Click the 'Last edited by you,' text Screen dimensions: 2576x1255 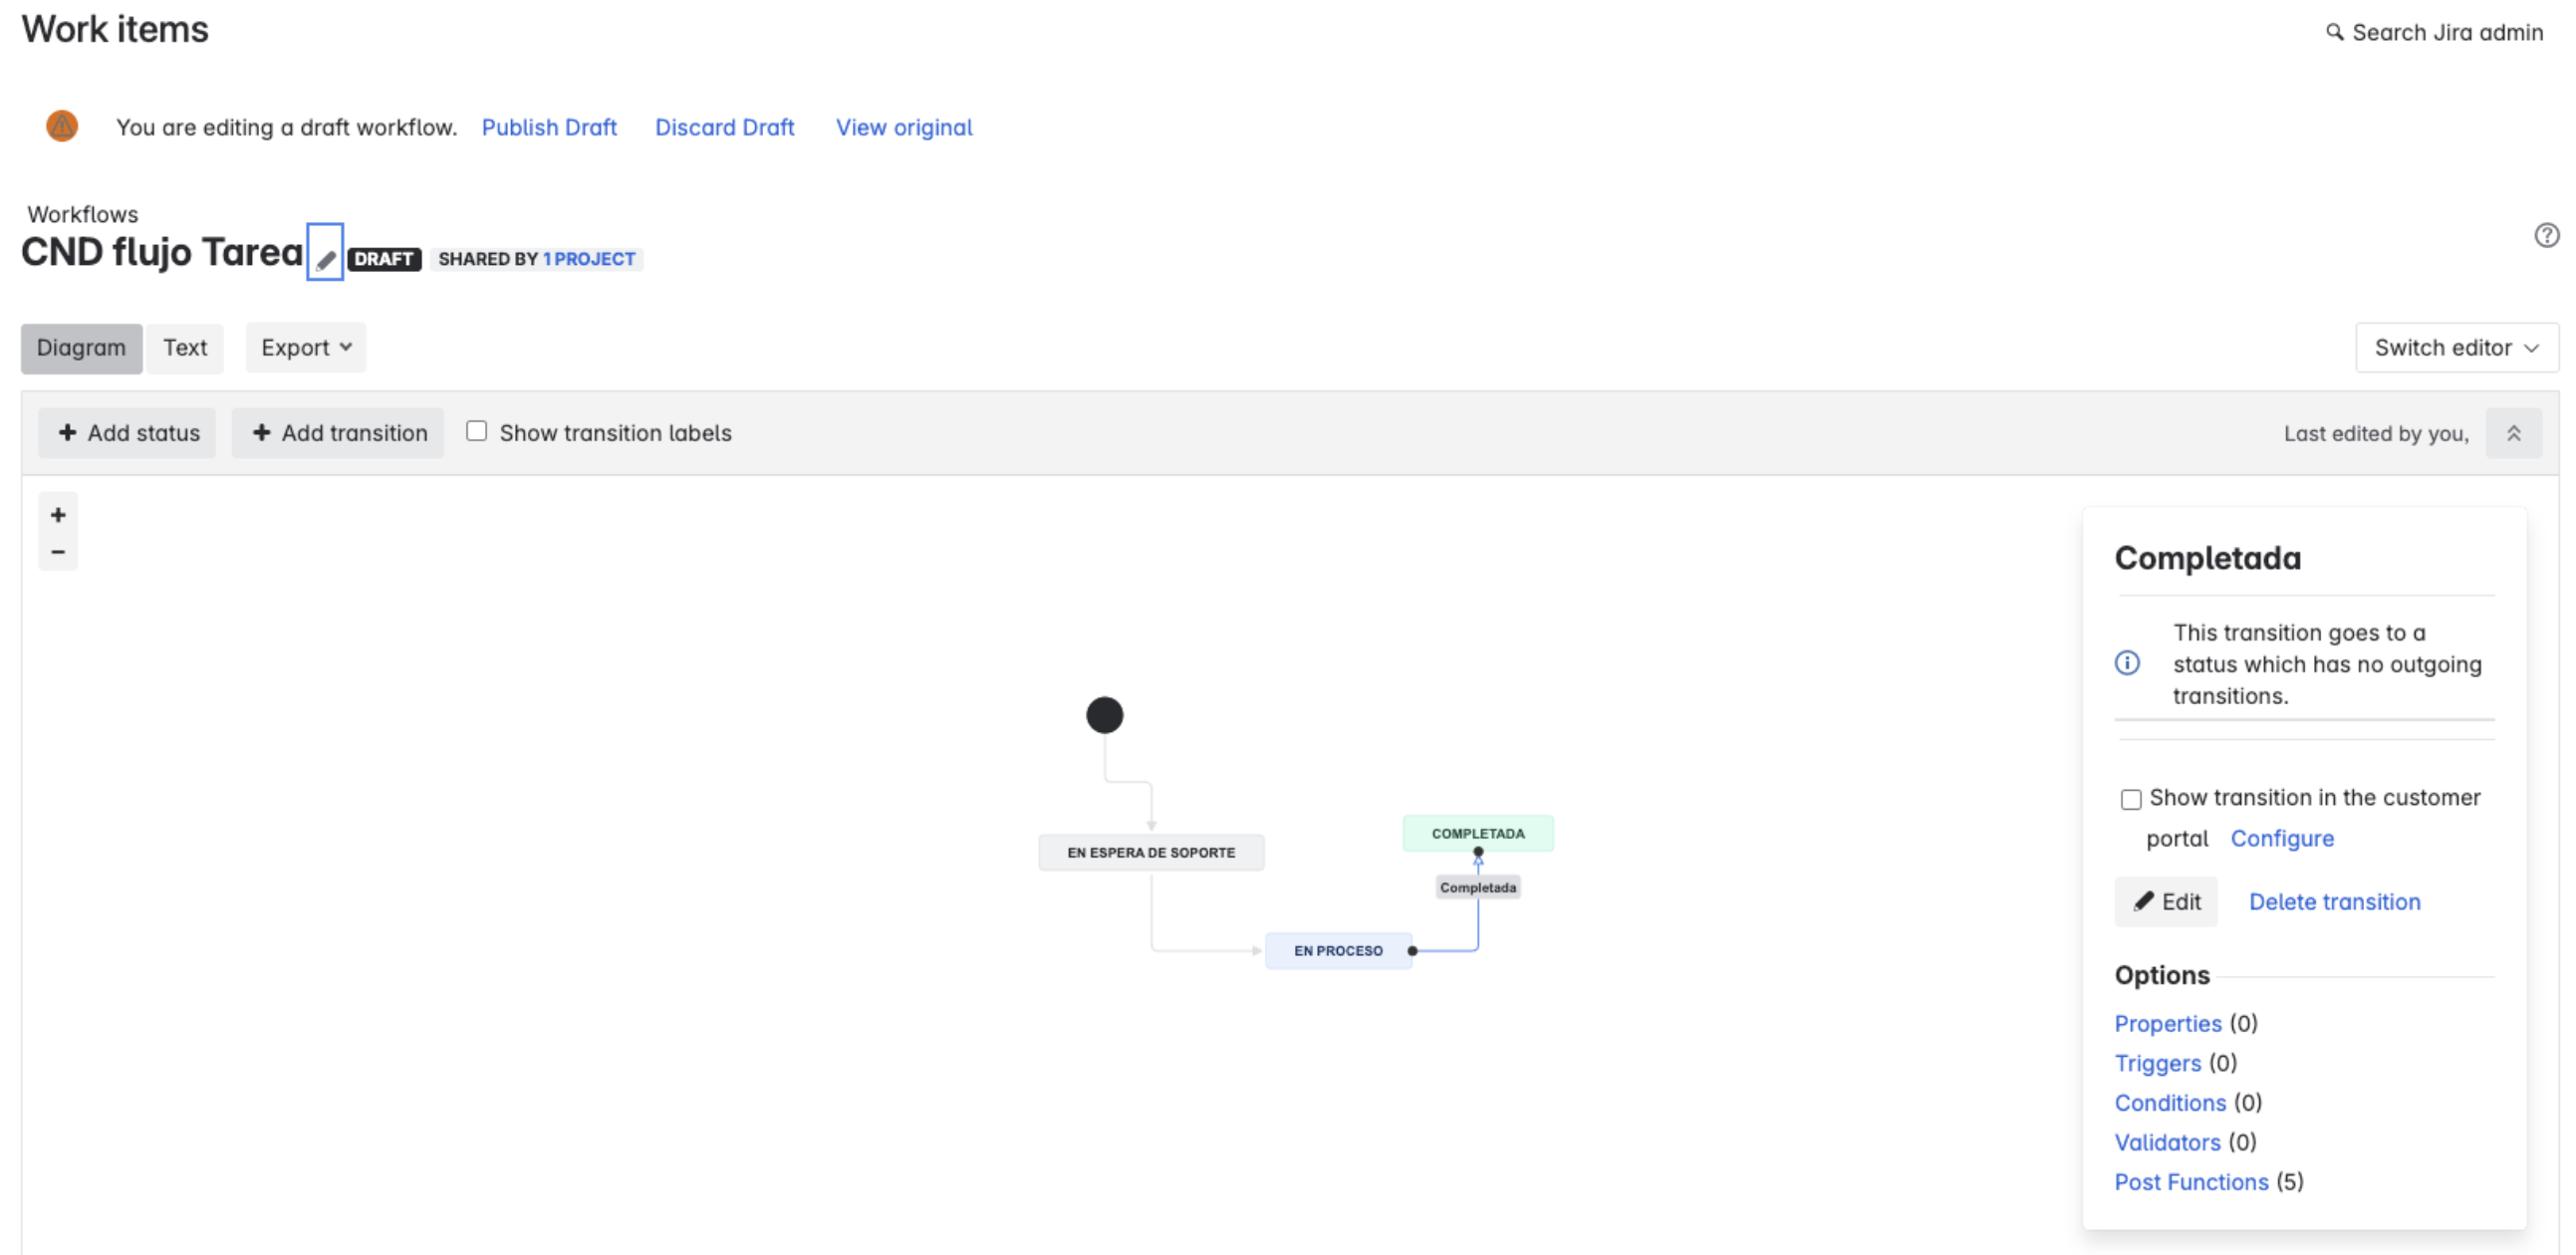[x=2376, y=433]
